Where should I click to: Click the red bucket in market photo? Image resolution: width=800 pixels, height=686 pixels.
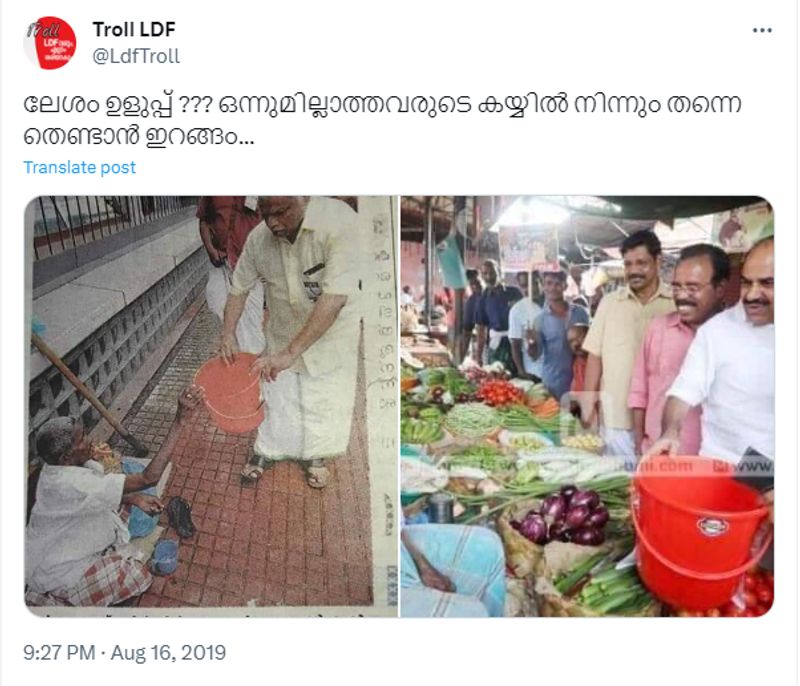point(700,536)
